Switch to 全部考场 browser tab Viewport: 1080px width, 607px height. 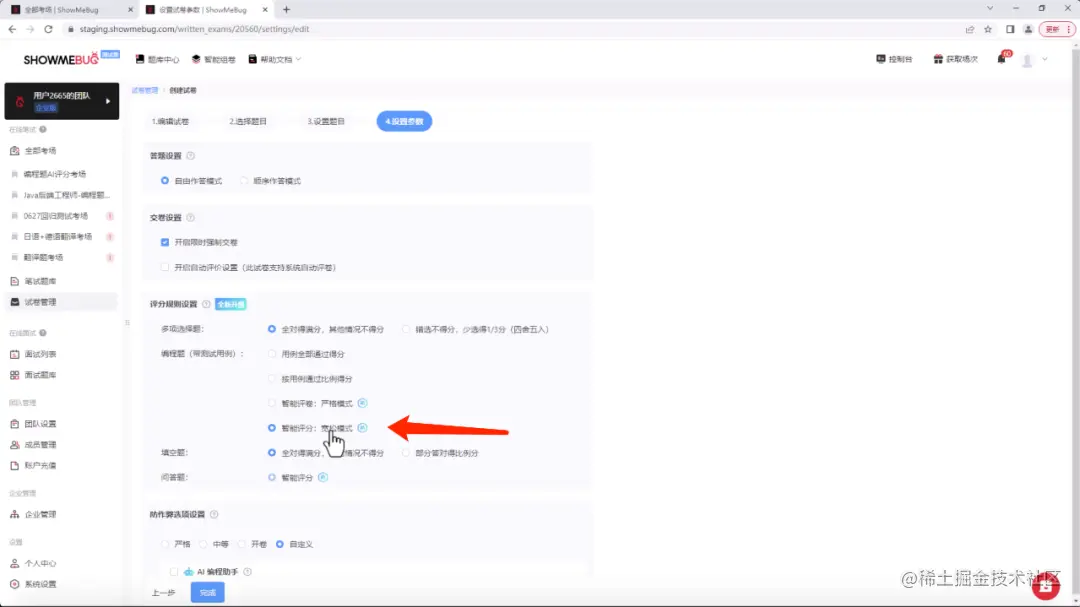click(70, 10)
